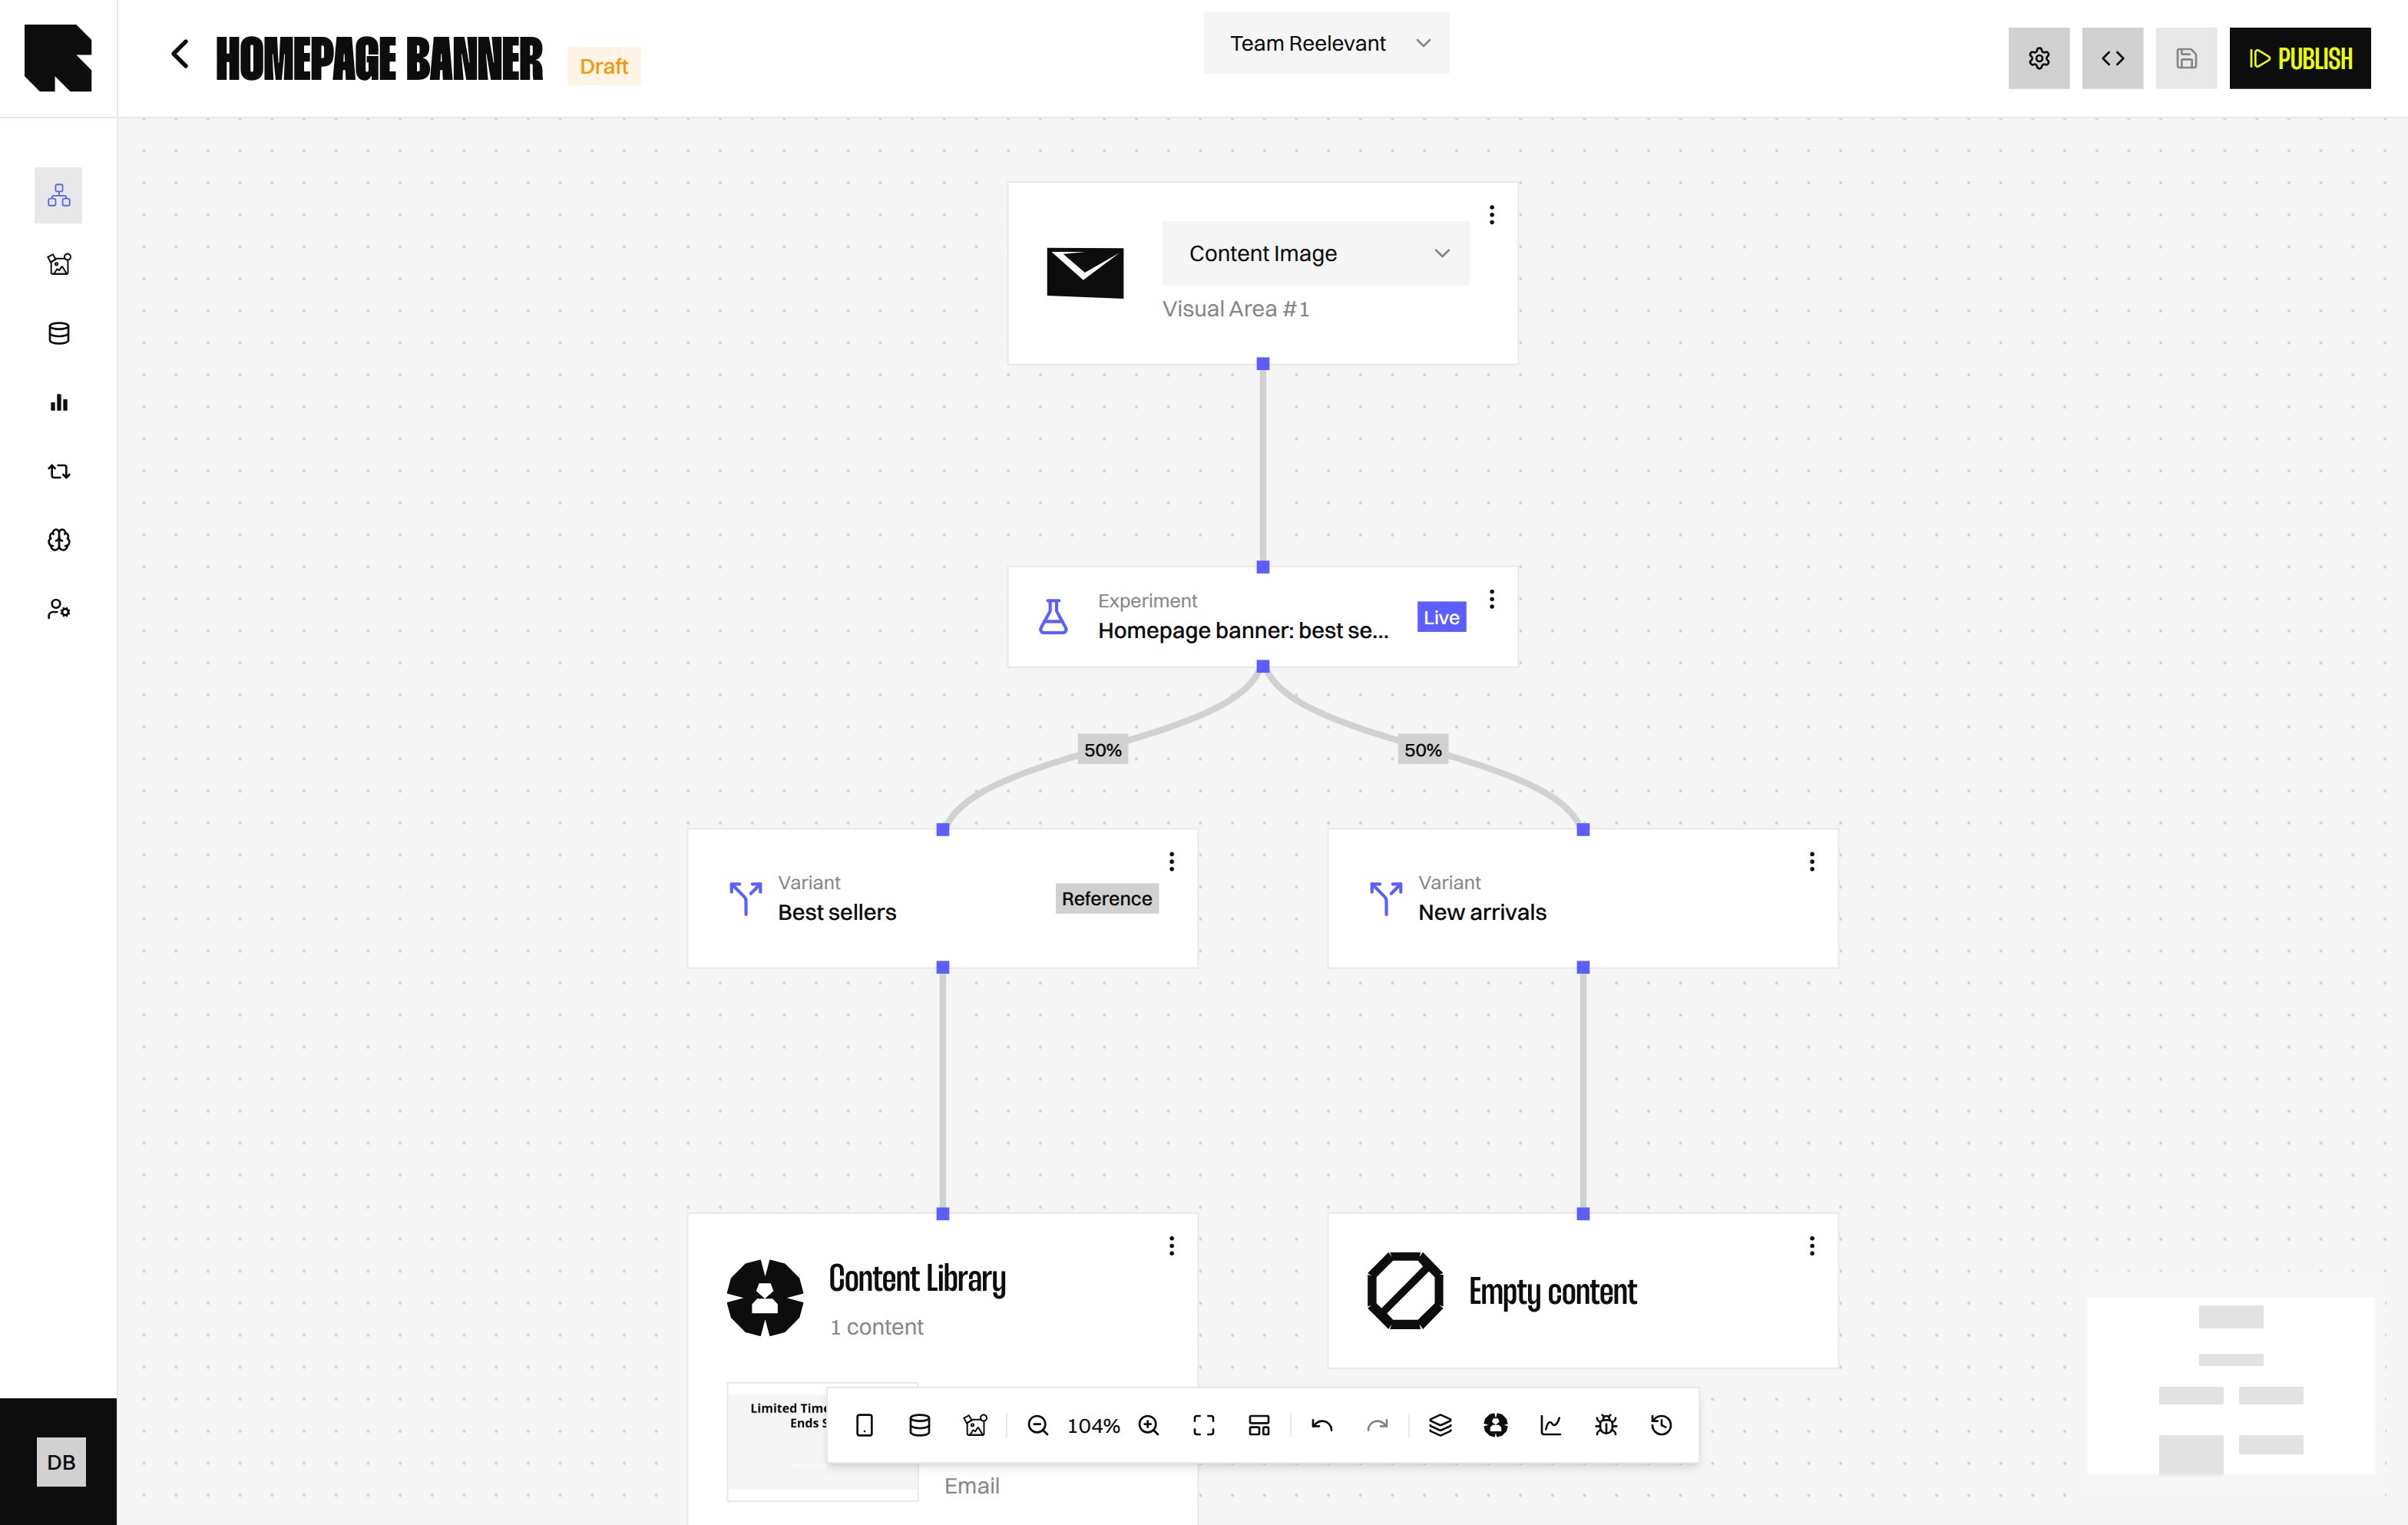2408x1525 pixels.
Task: Open the Visual Area #1 node options menu
Action: (1492, 215)
